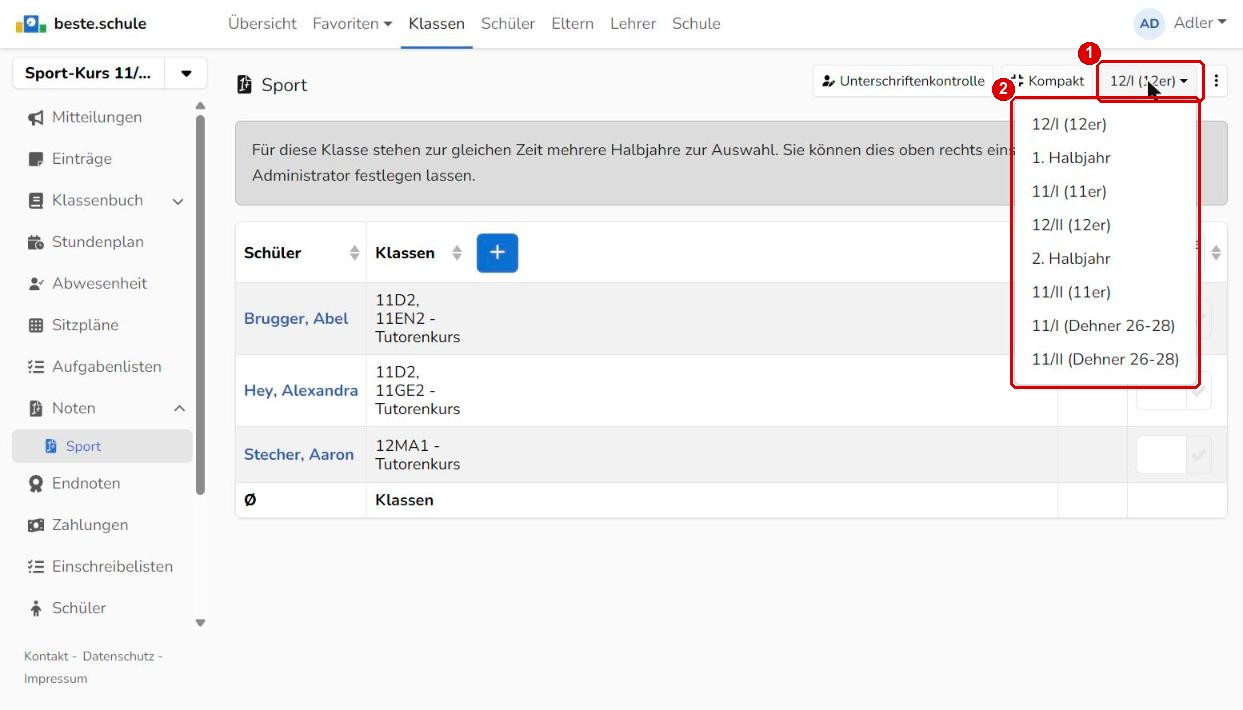Open Klassen in top navigation
1243x710 pixels.
pyautogui.click(x=437, y=23)
